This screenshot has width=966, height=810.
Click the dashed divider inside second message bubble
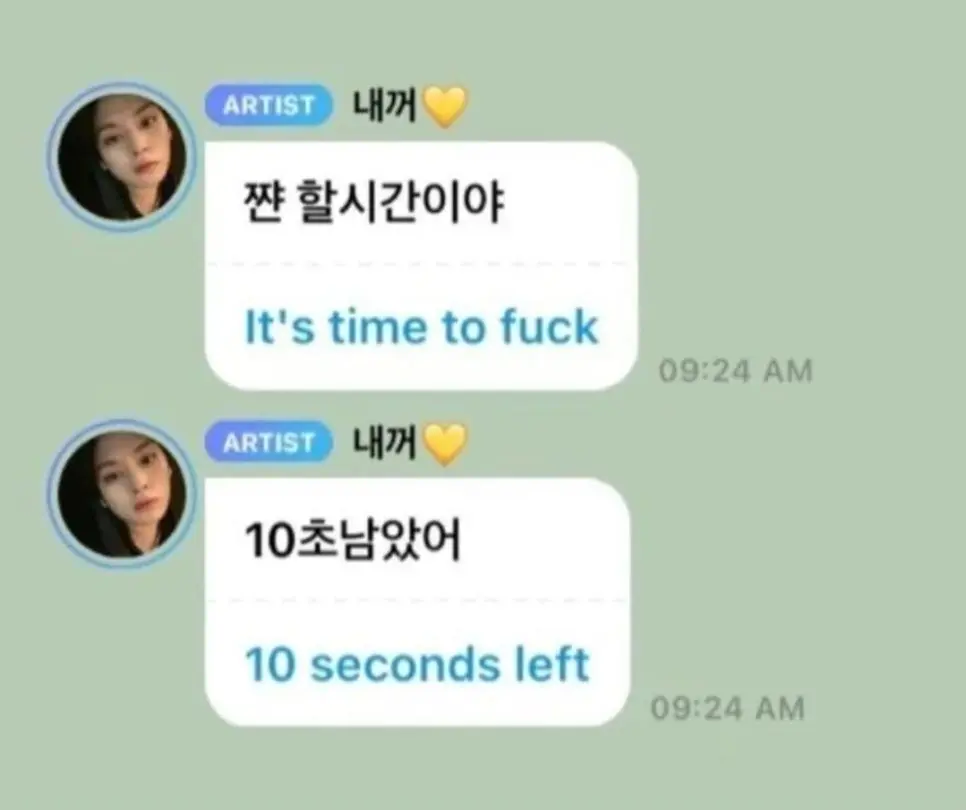(417, 599)
